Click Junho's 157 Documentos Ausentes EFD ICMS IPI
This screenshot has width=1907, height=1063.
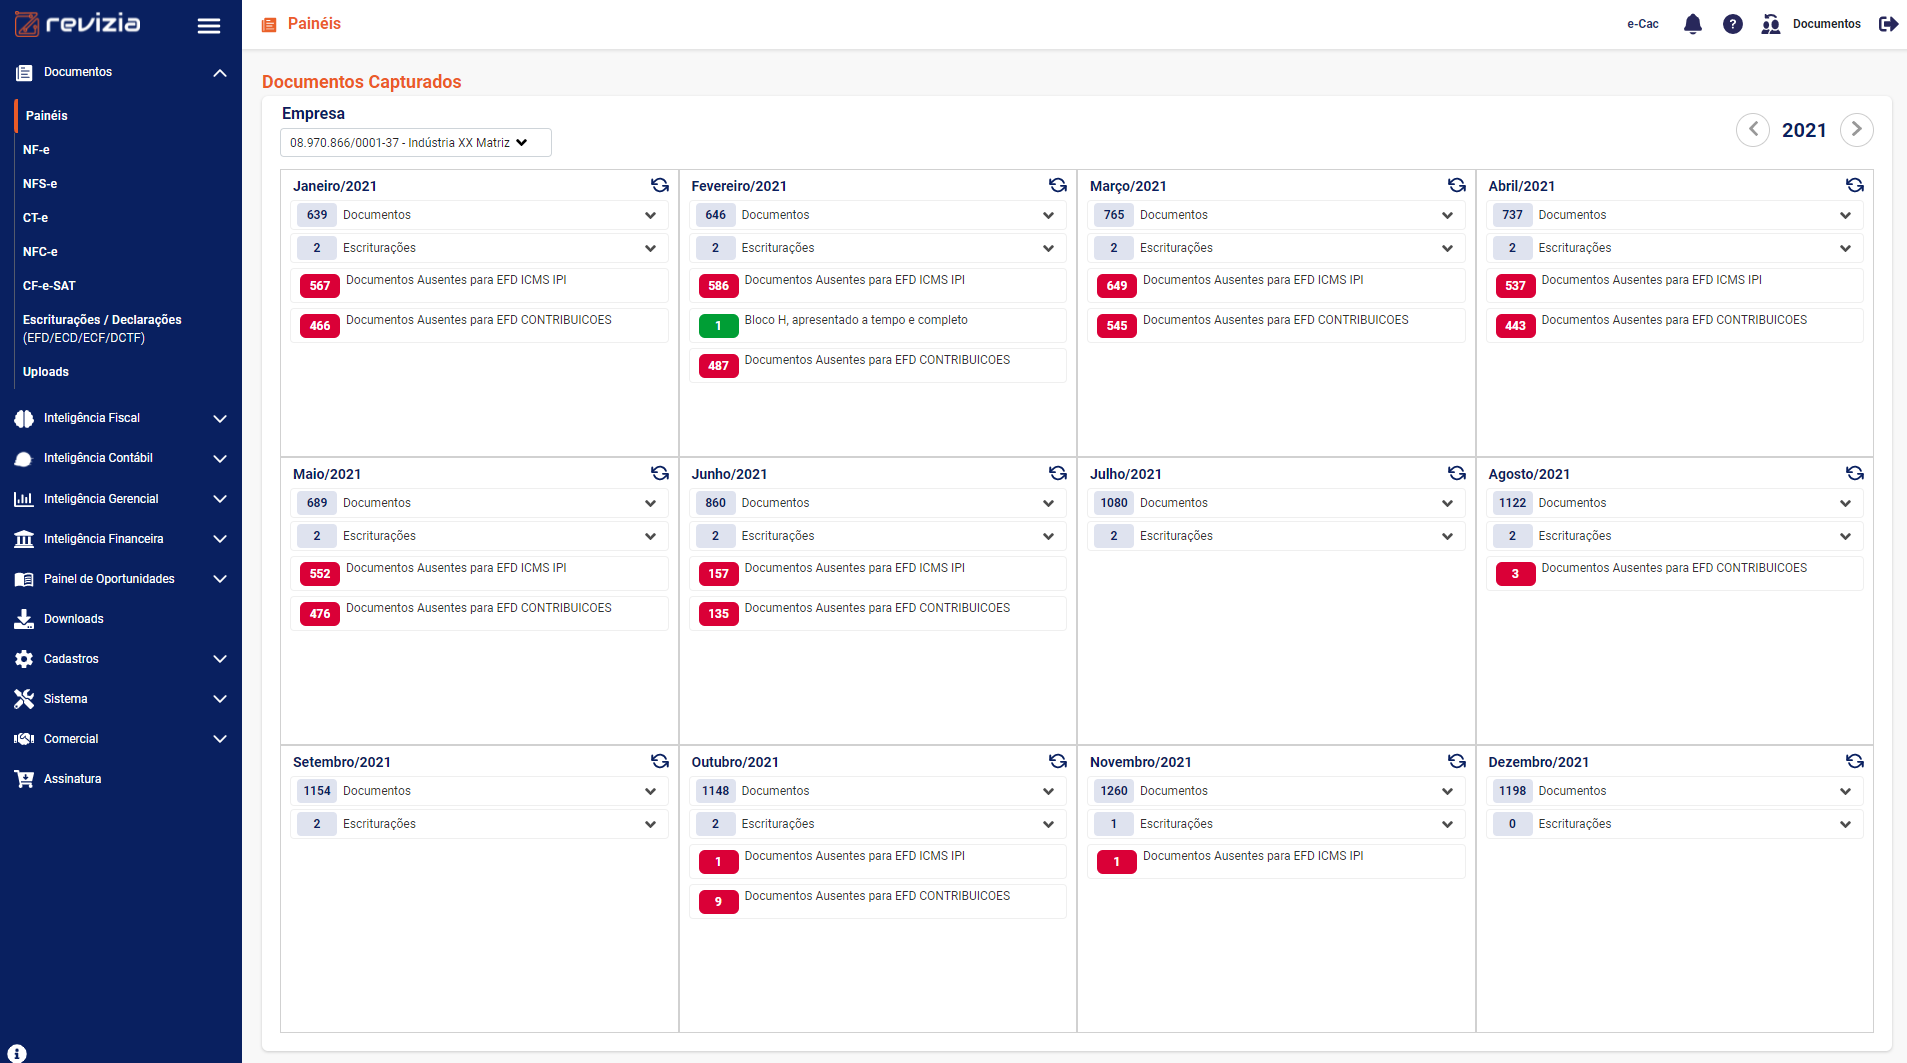click(878, 574)
